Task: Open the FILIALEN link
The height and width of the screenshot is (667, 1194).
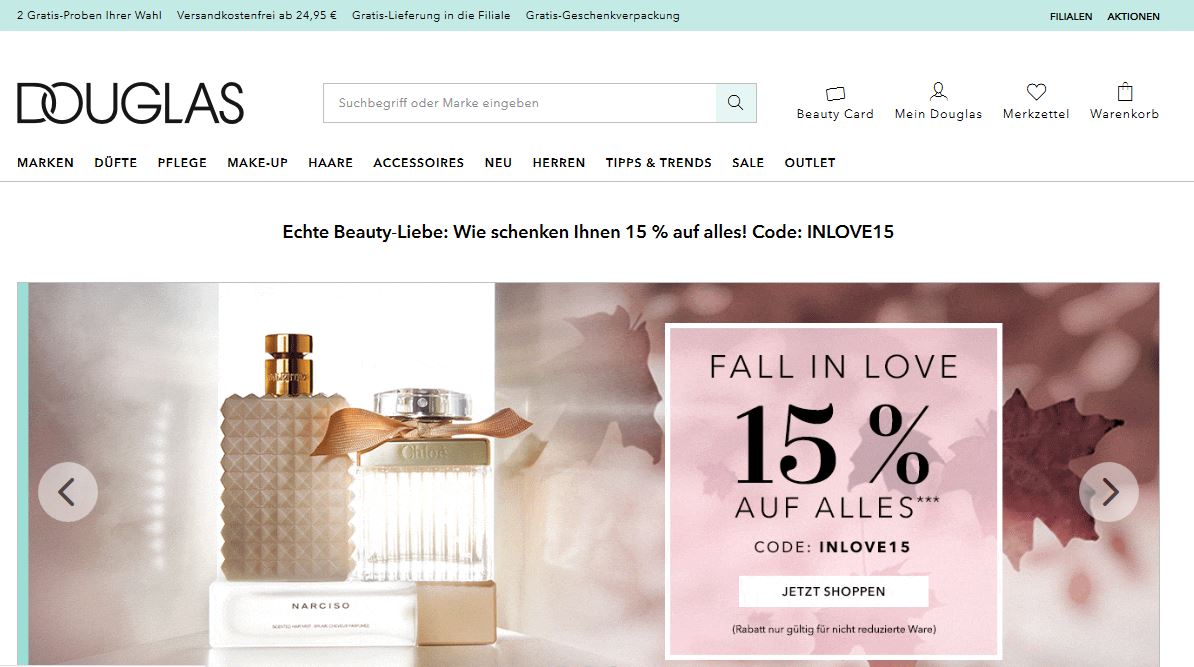Action: tap(1071, 16)
